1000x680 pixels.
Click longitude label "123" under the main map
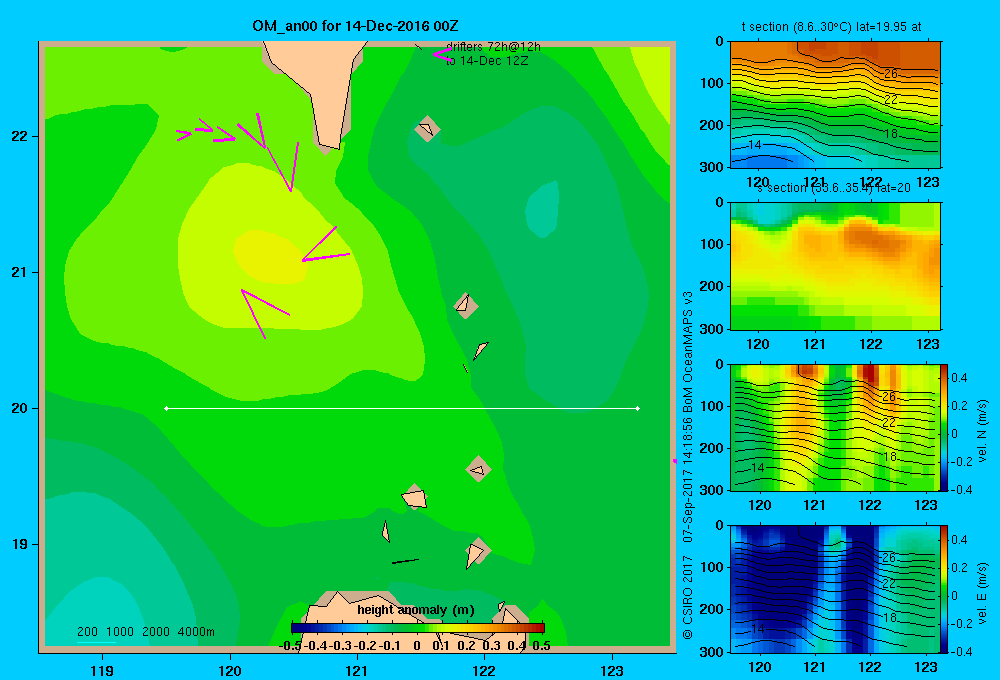[612, 670]
